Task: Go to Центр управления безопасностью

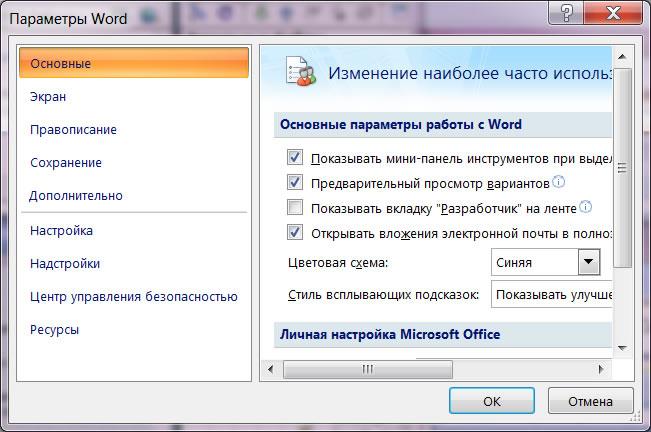Action: [x=134, y=297]
